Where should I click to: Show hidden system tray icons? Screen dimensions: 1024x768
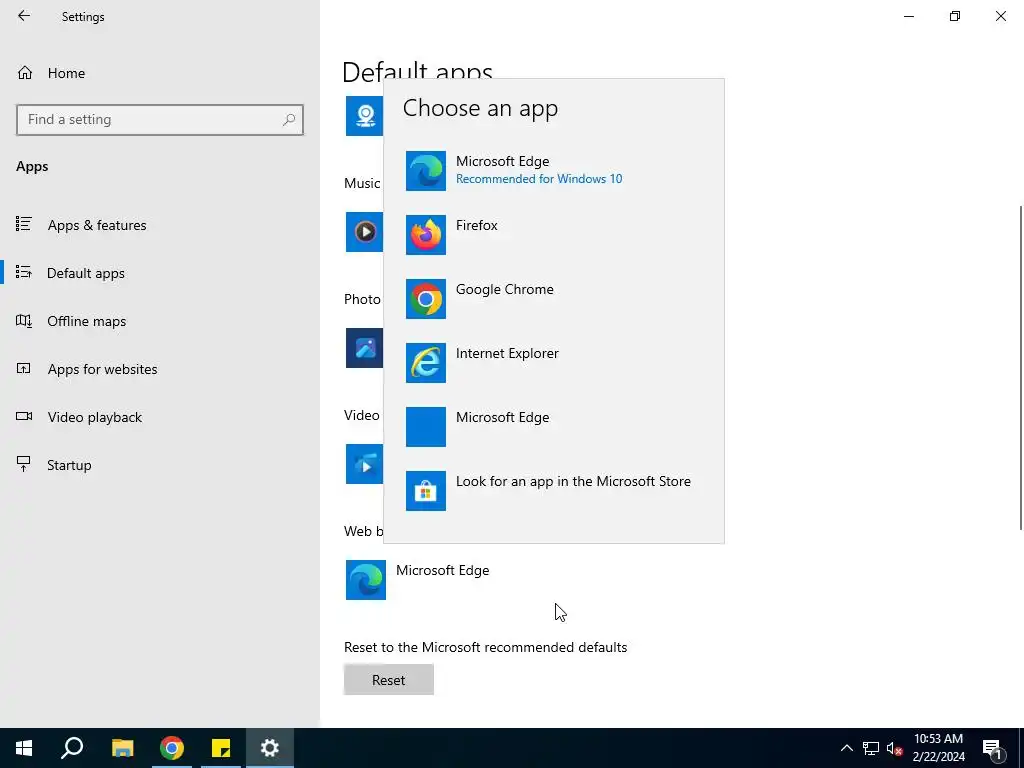click(846, 748)
